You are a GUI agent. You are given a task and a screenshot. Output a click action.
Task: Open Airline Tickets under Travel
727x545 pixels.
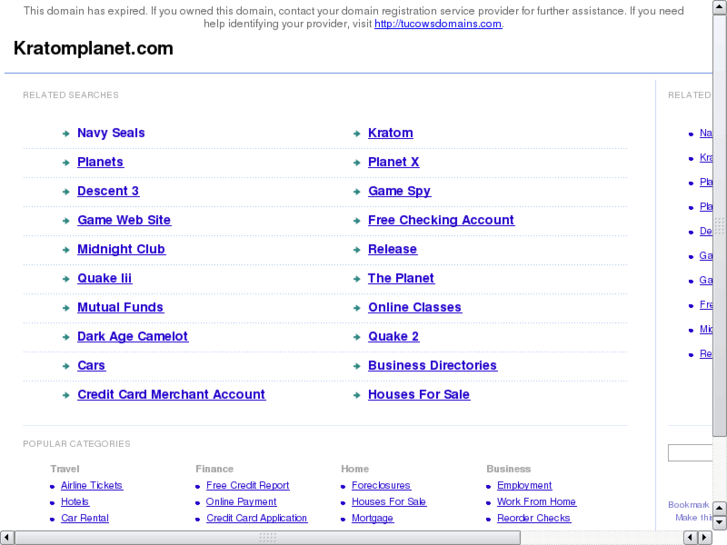pyautogui.click(x=92, y=486)
